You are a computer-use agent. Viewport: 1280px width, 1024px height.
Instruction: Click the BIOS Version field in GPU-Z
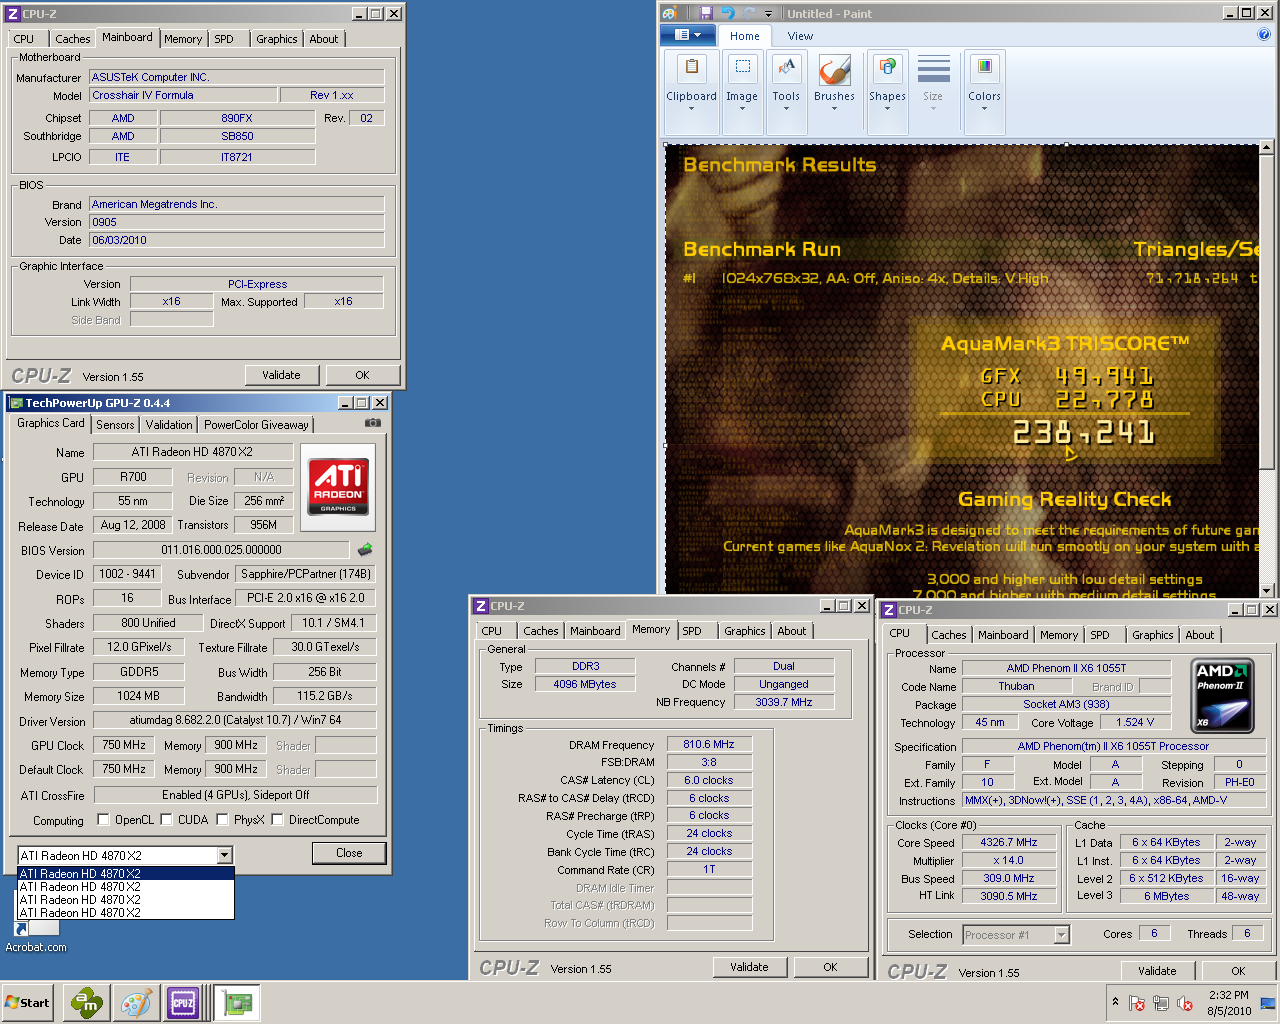(x=221, y=550)
